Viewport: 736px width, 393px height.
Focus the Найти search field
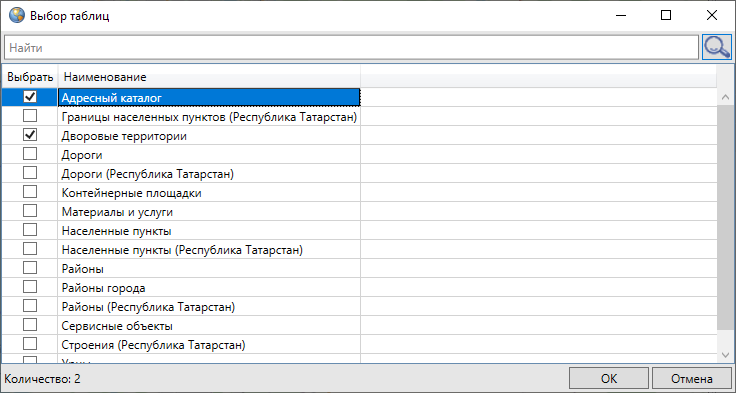(x=351, y=47)
